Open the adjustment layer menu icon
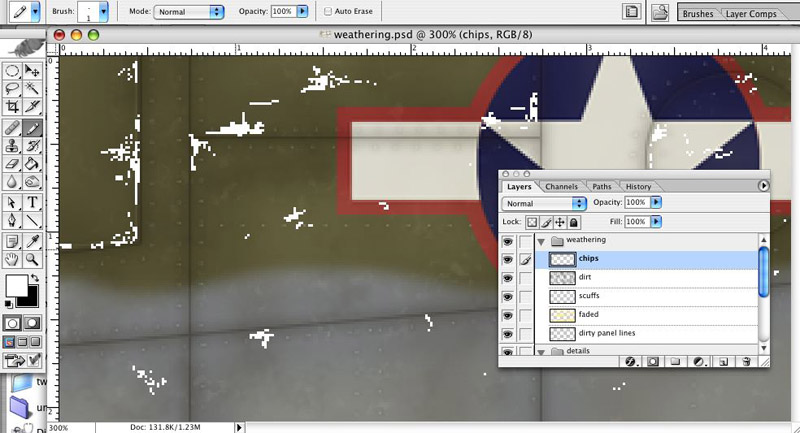 coord(698,362)
